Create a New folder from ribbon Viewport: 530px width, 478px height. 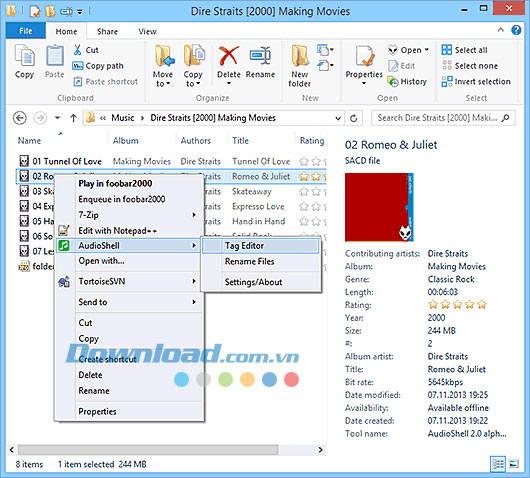299,66
